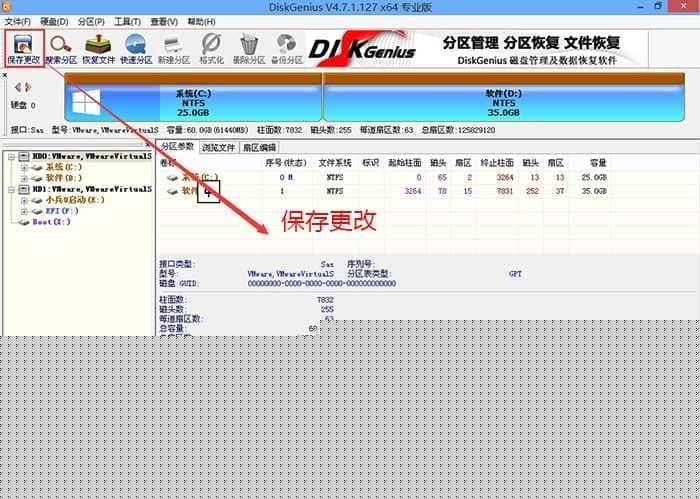The image size is (700, 499).
Task: Click the 搜索分区 magnifier toolbar icon
Action: [x=61, y=49]
